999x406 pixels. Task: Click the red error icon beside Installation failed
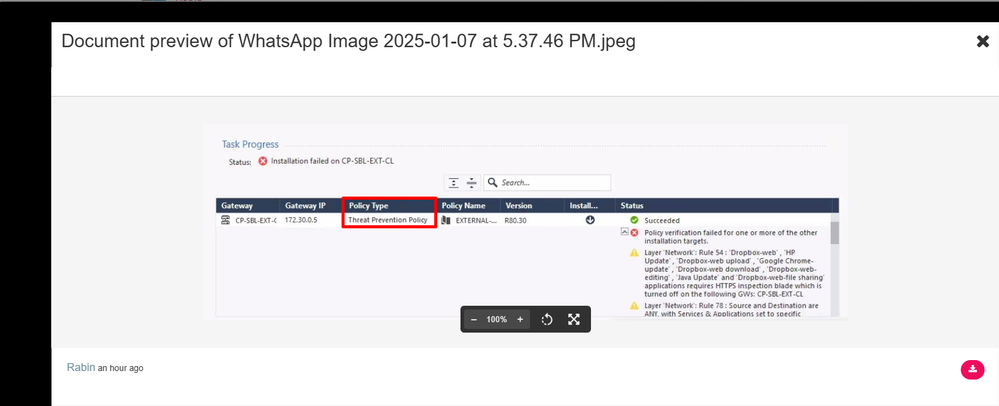263,161
